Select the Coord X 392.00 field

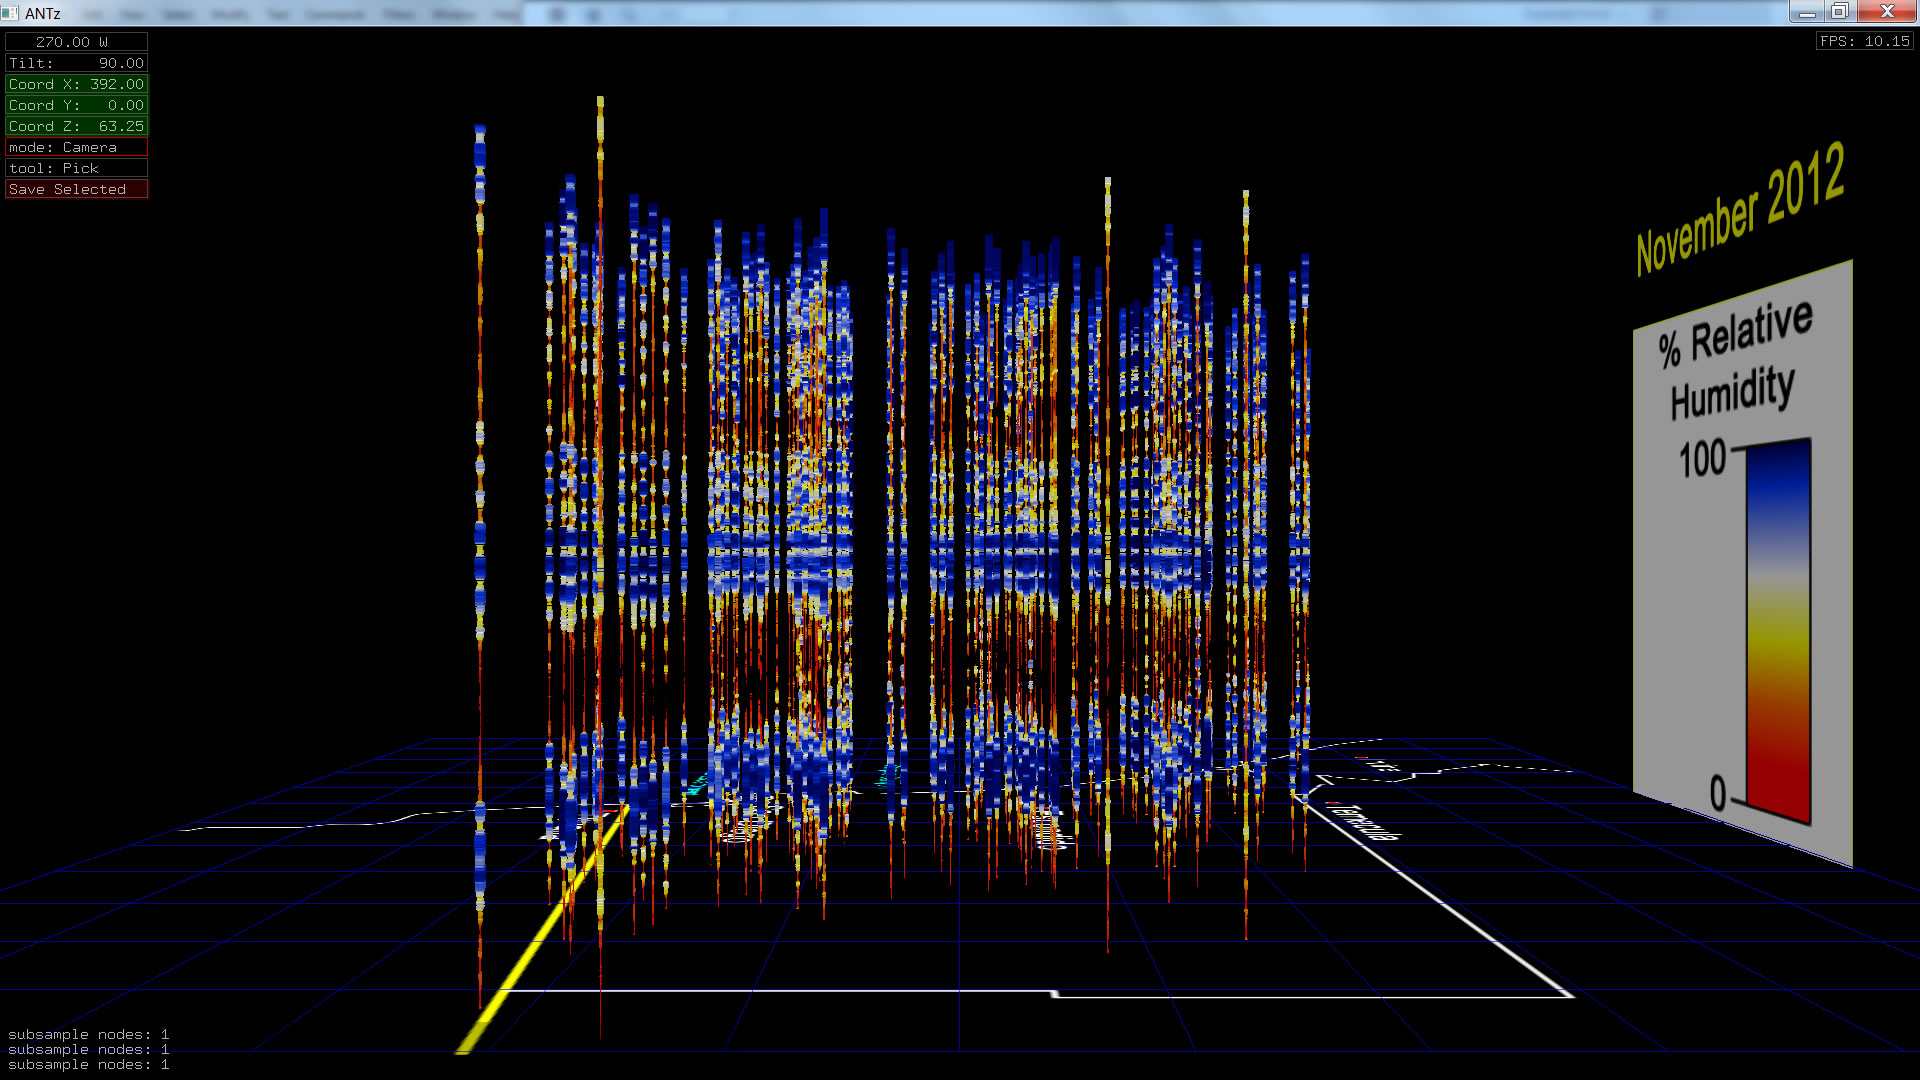pos(76,84)
